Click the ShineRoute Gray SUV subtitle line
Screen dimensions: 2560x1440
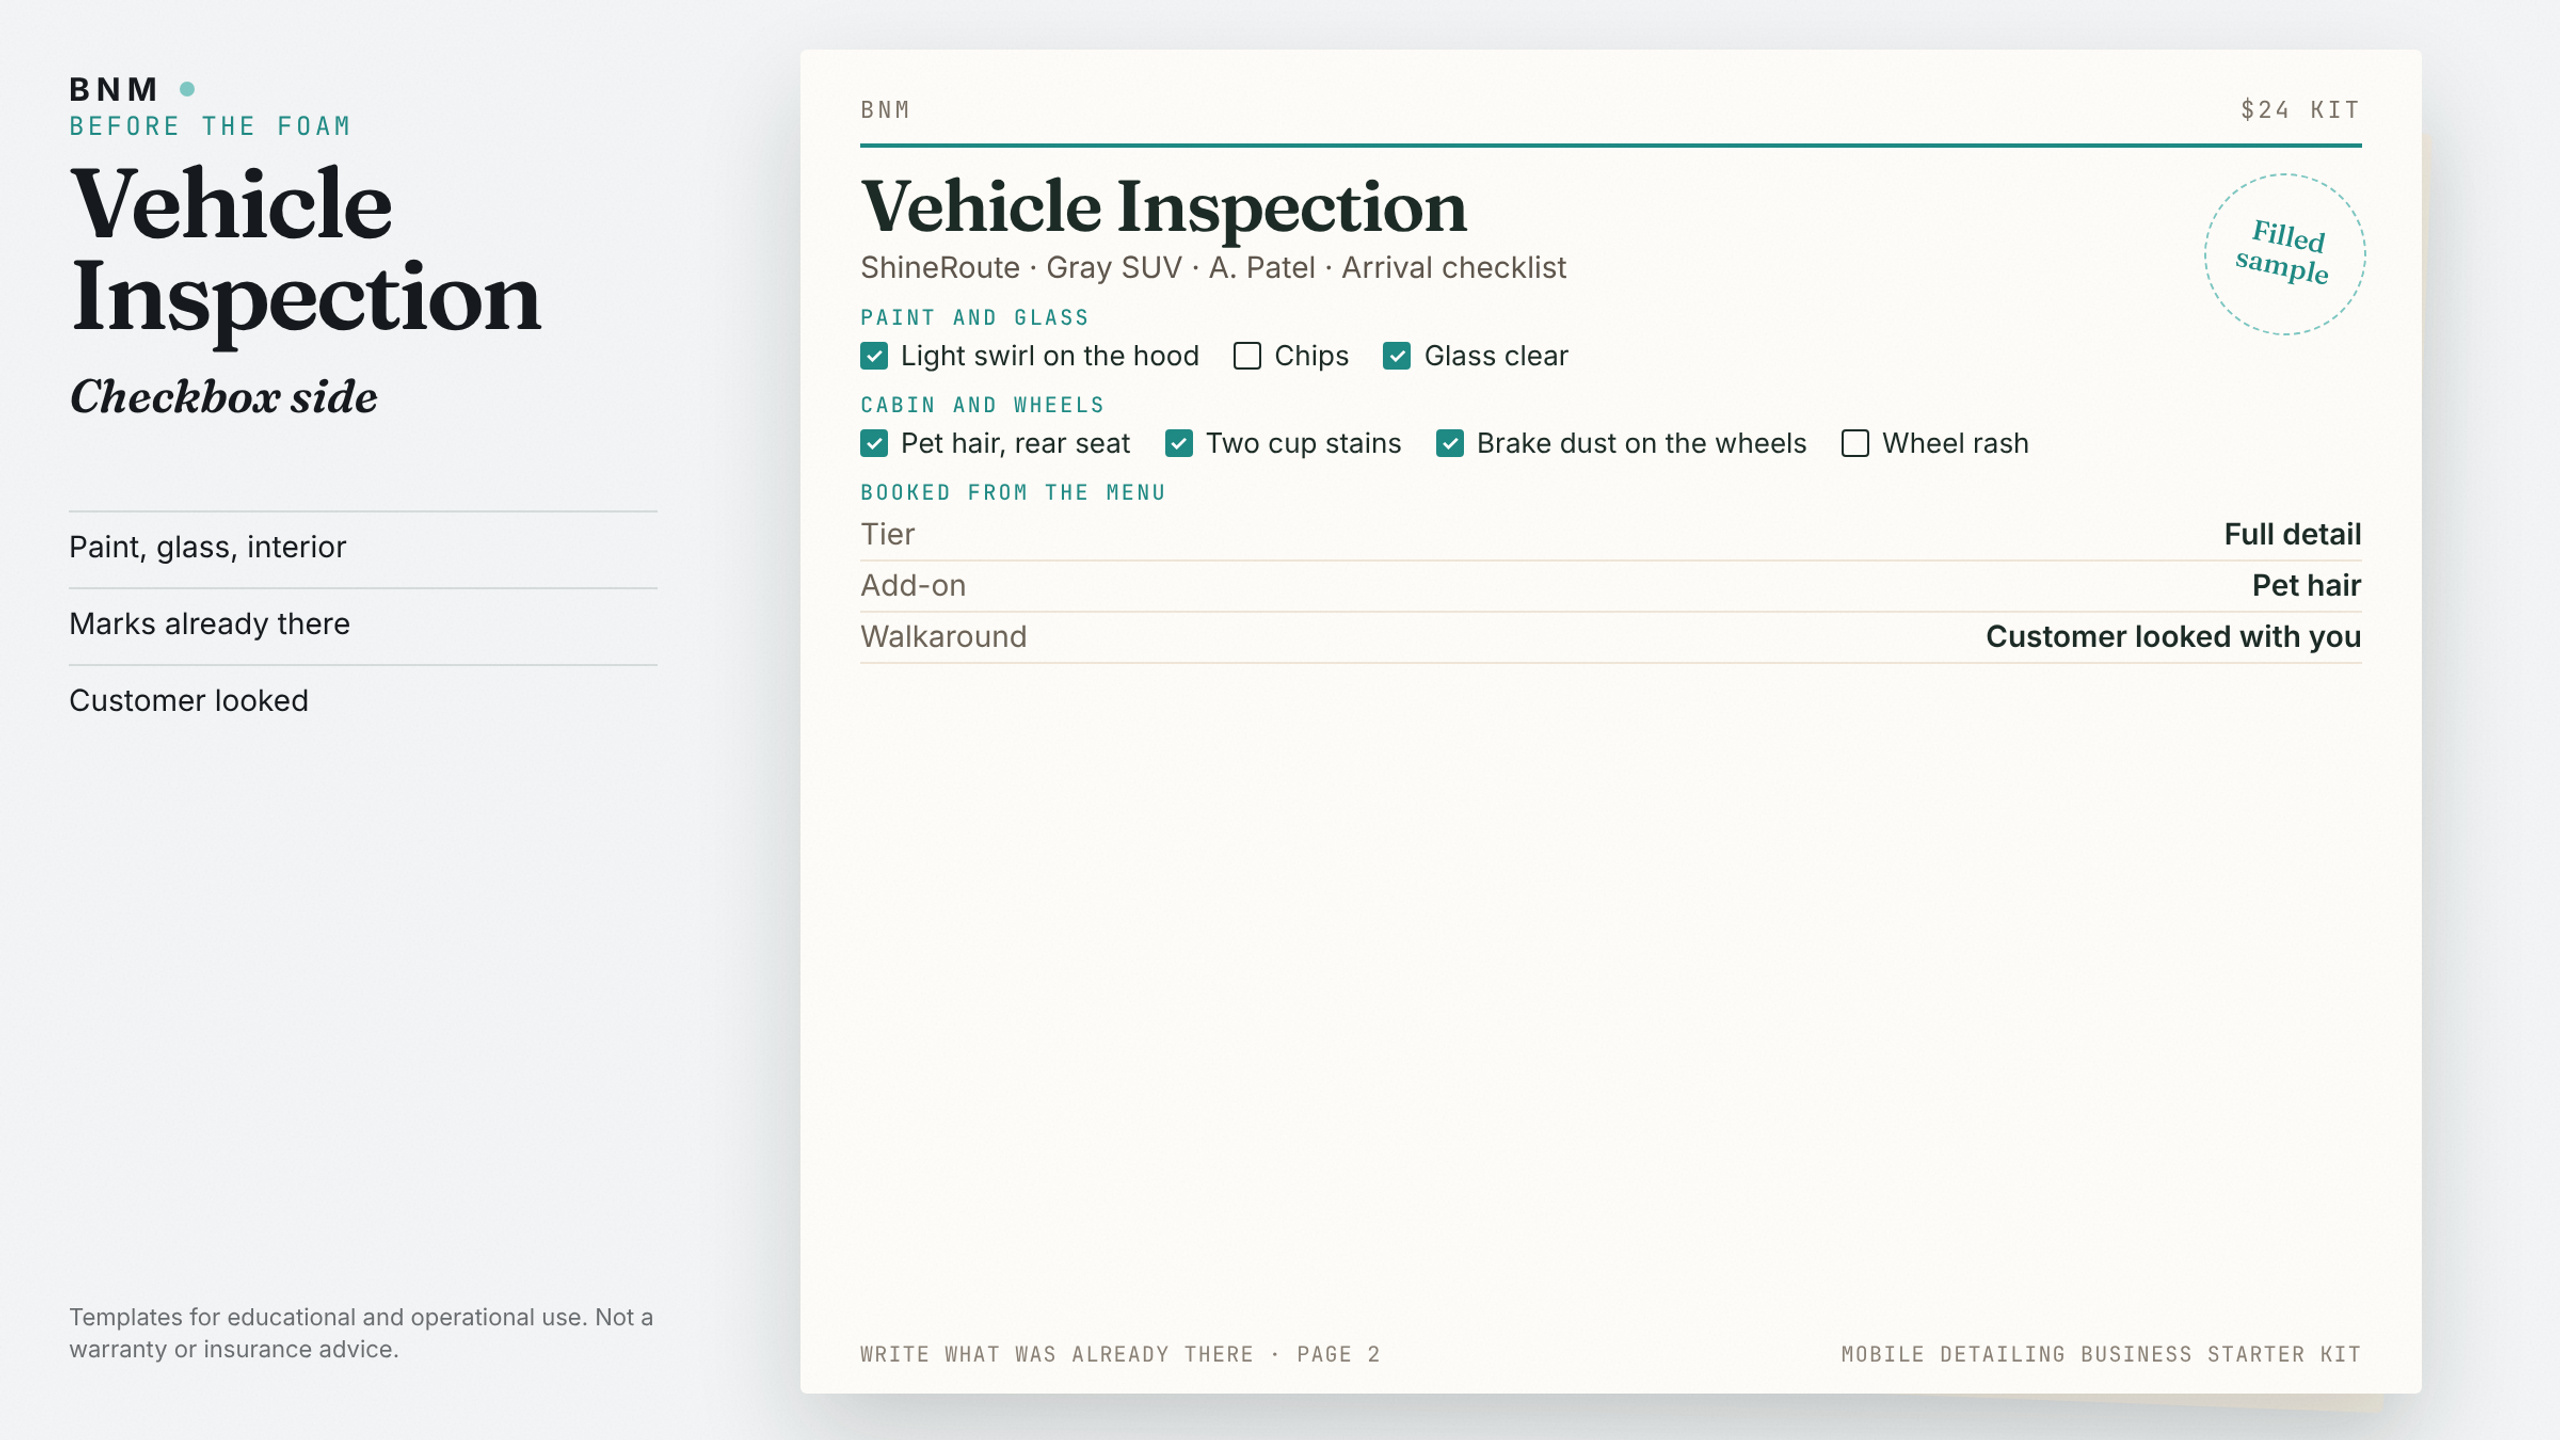pos(1213,268)
